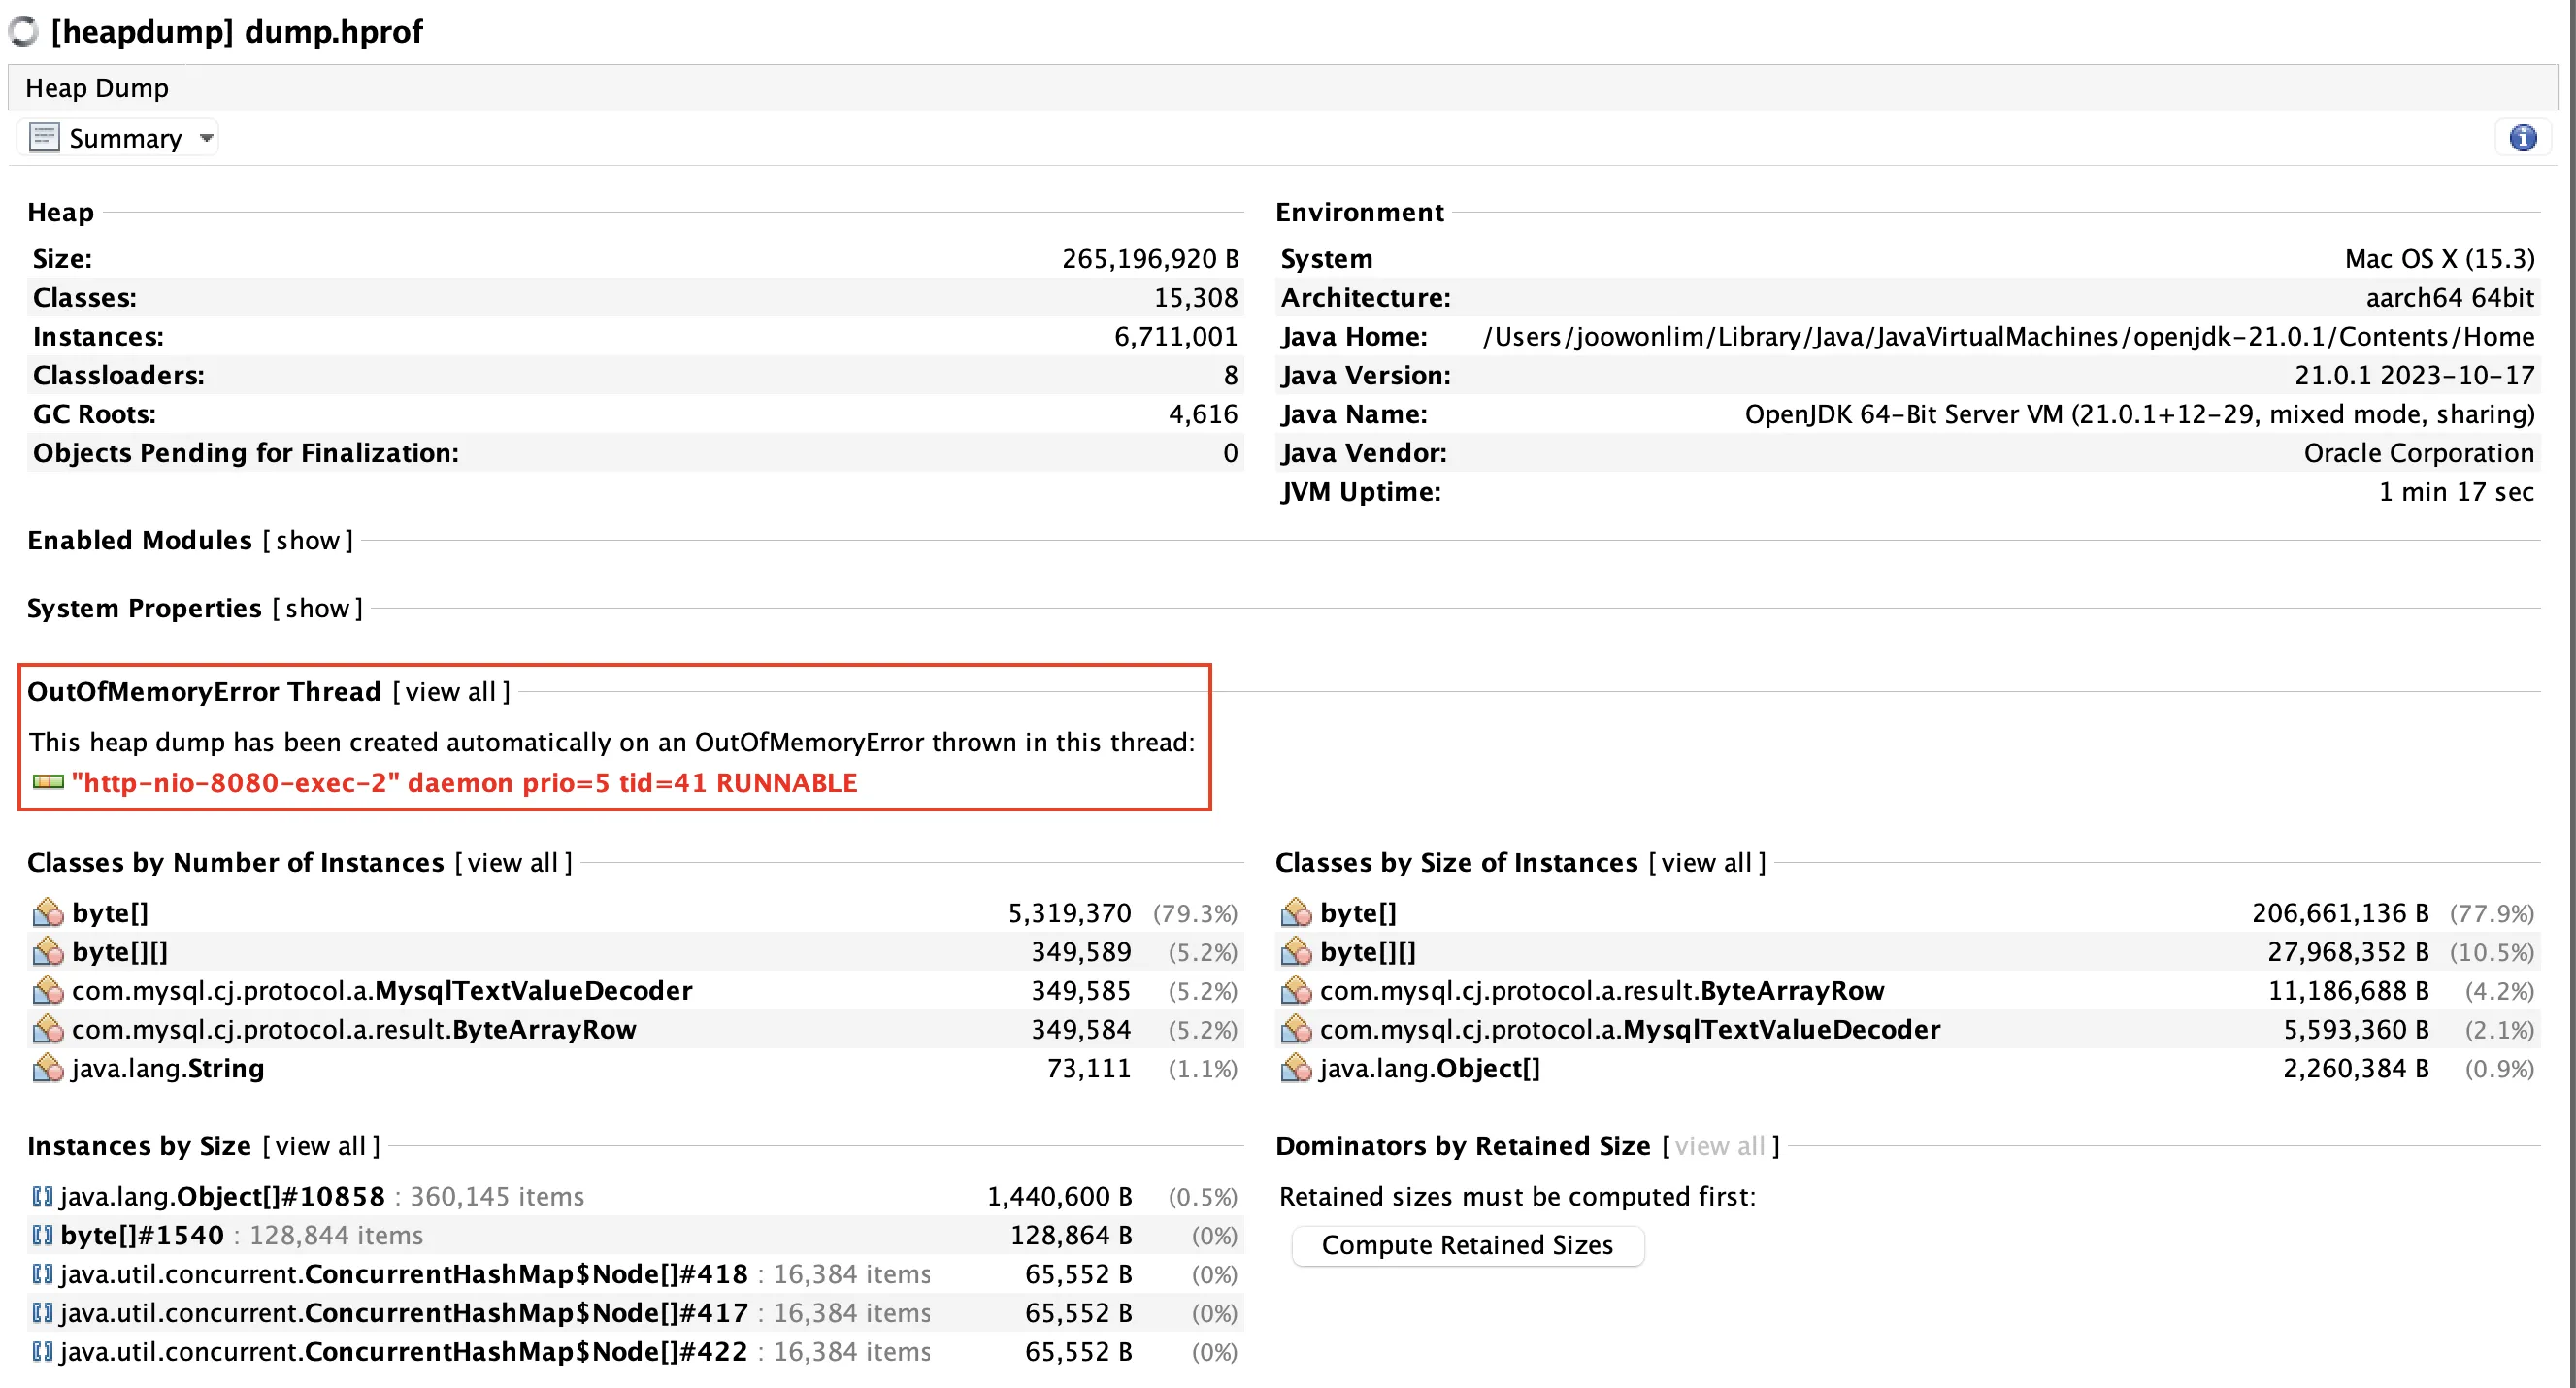Open the Summary view dropdown
This screenshot has width=2576, height=1388.
click(206, 137)
